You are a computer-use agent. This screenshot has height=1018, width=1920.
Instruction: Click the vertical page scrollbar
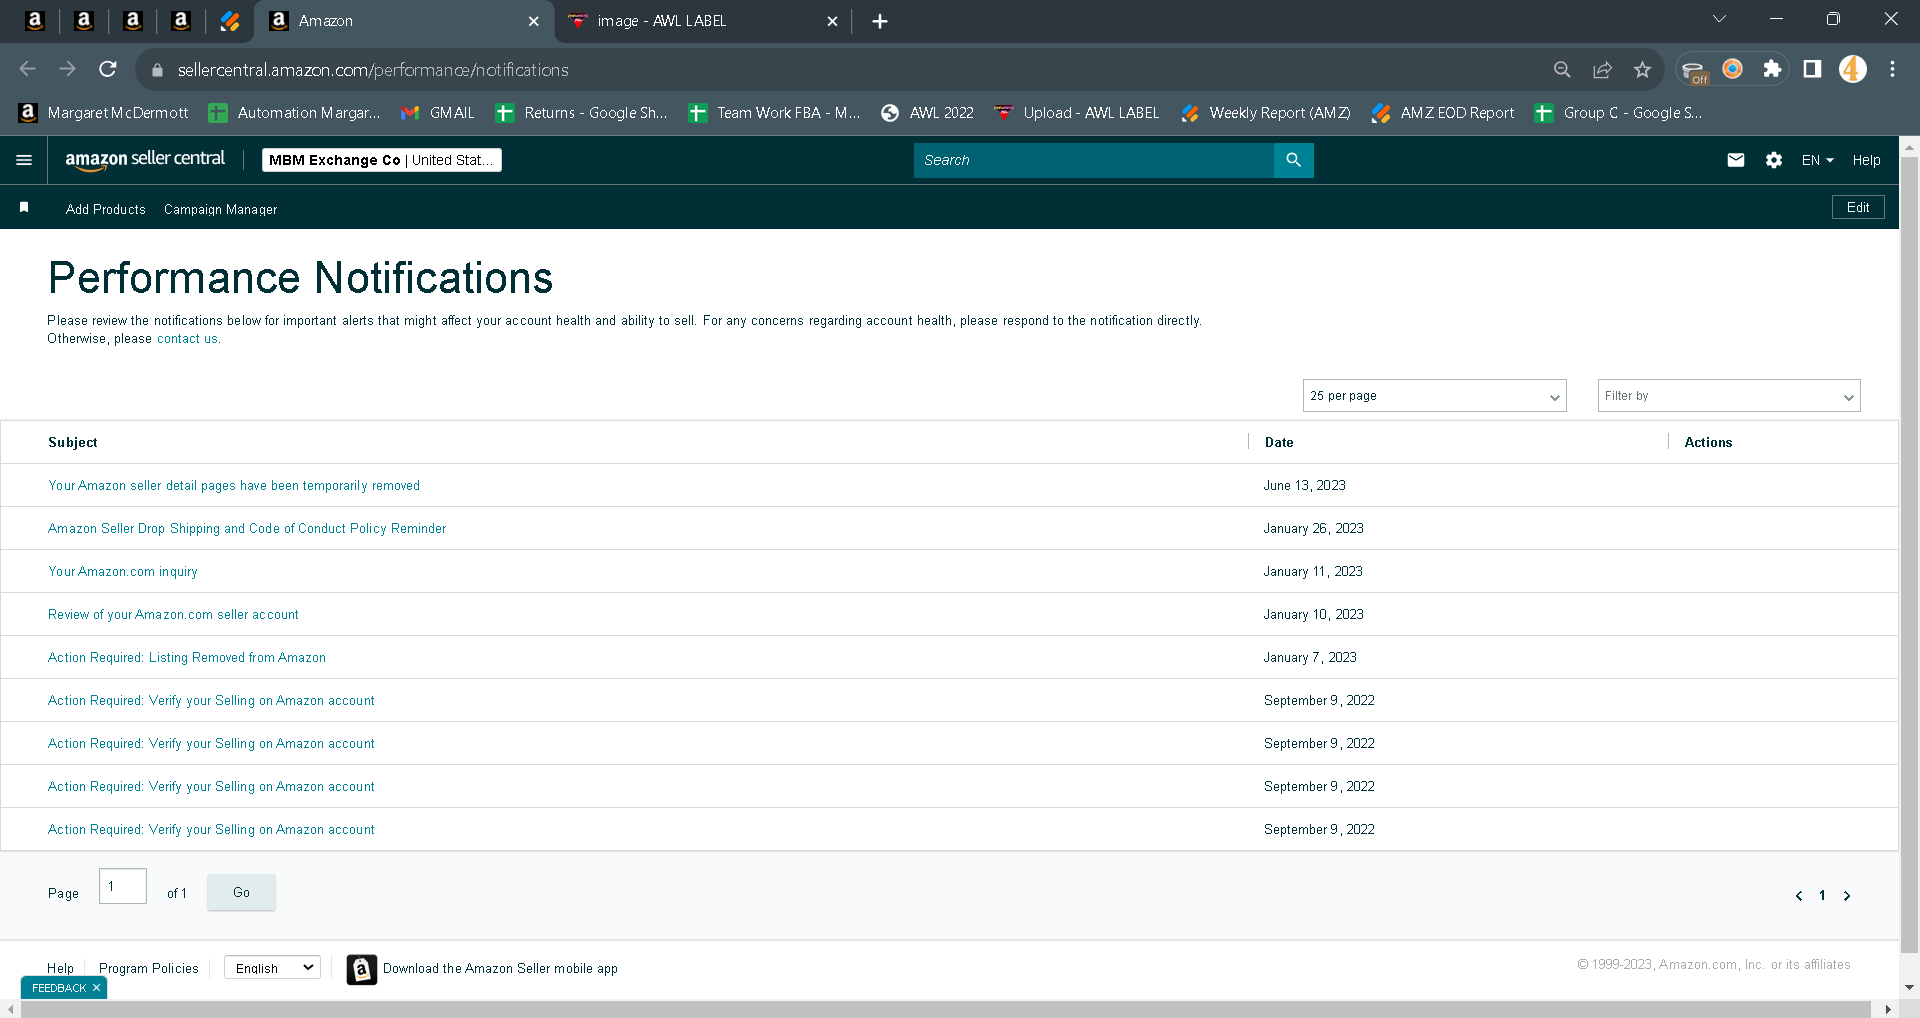[x=1909, y=555]
